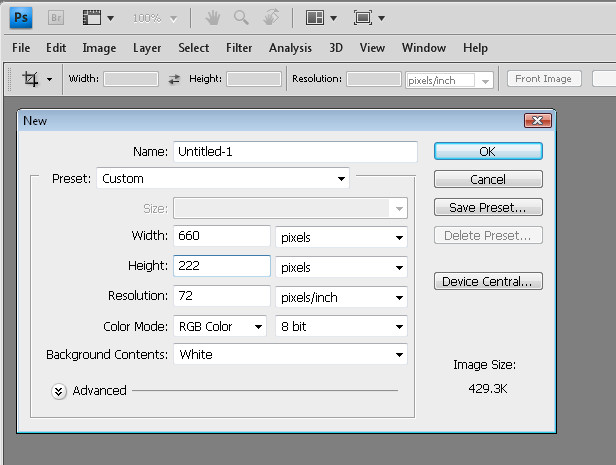Image resolution: width=616 pixels, height=465 pixels.
Task: Open Background Contents White dropdown
Action: point(290,355)
